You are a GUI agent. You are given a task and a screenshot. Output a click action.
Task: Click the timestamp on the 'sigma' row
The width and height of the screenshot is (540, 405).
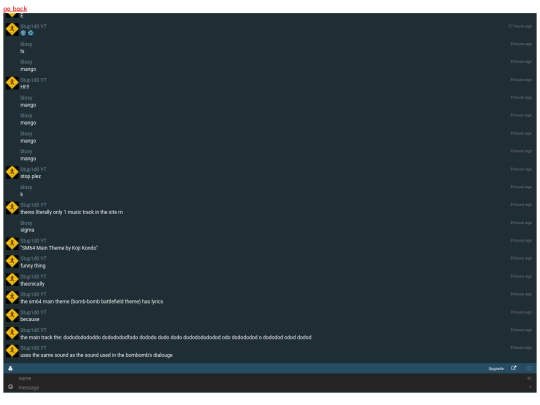(x=521, y=222)
